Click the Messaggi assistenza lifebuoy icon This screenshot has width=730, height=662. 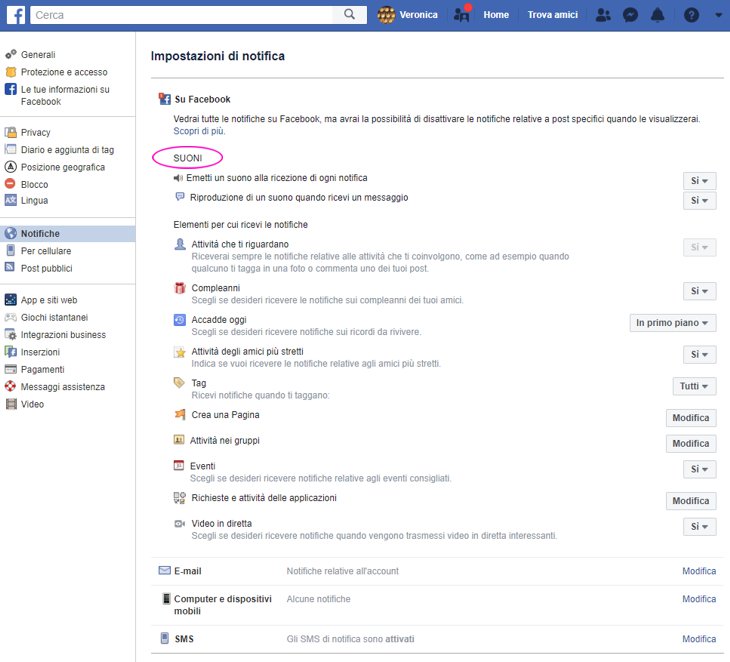pos(10,386)
